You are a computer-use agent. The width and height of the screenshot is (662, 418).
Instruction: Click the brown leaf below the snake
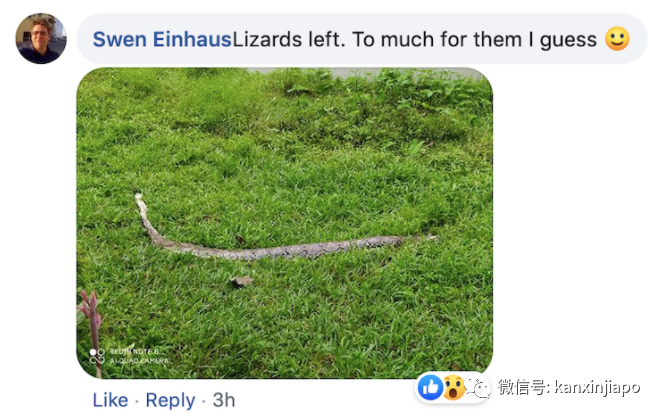241,281
